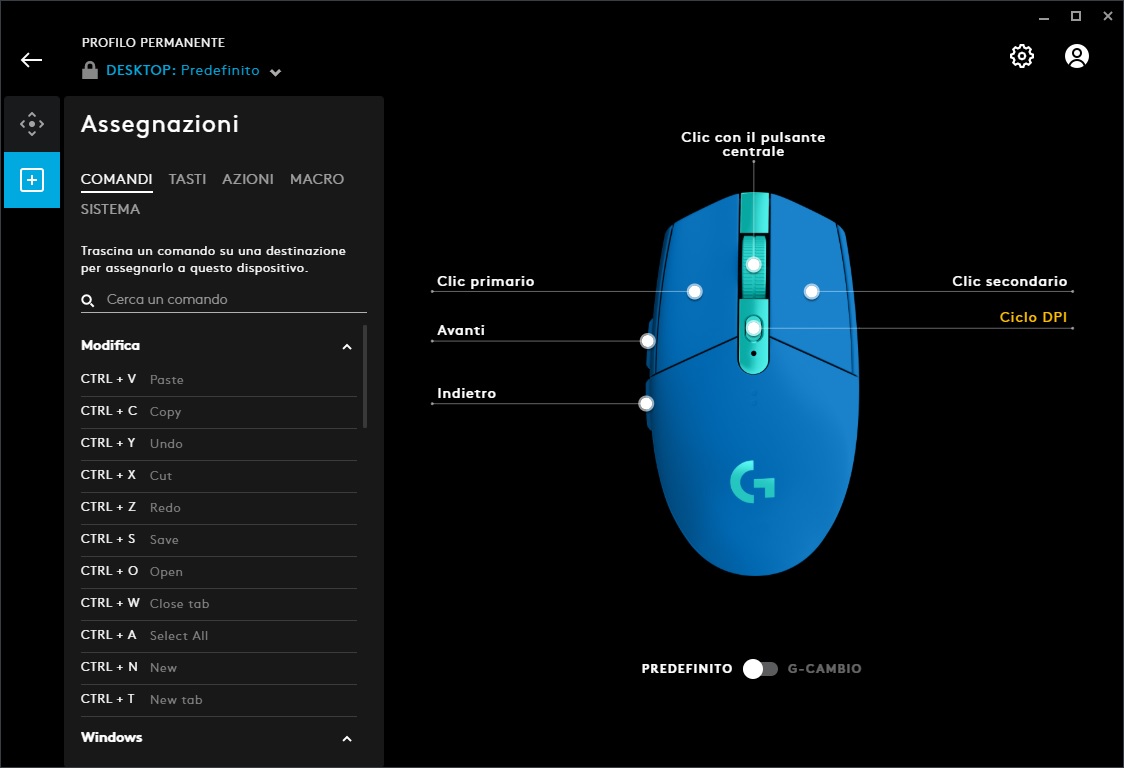Open the user account icon

click(x=1076, y=56)
